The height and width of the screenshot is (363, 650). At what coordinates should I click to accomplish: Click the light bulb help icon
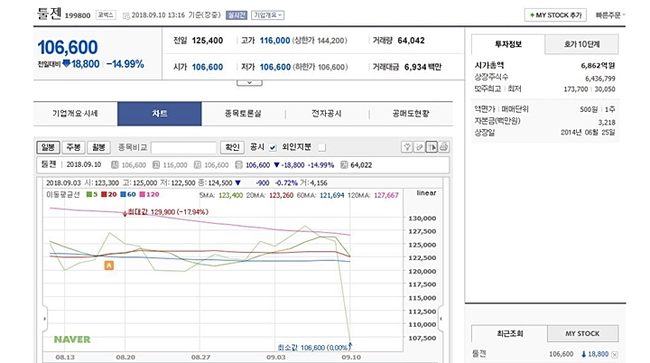pos(407,147)
